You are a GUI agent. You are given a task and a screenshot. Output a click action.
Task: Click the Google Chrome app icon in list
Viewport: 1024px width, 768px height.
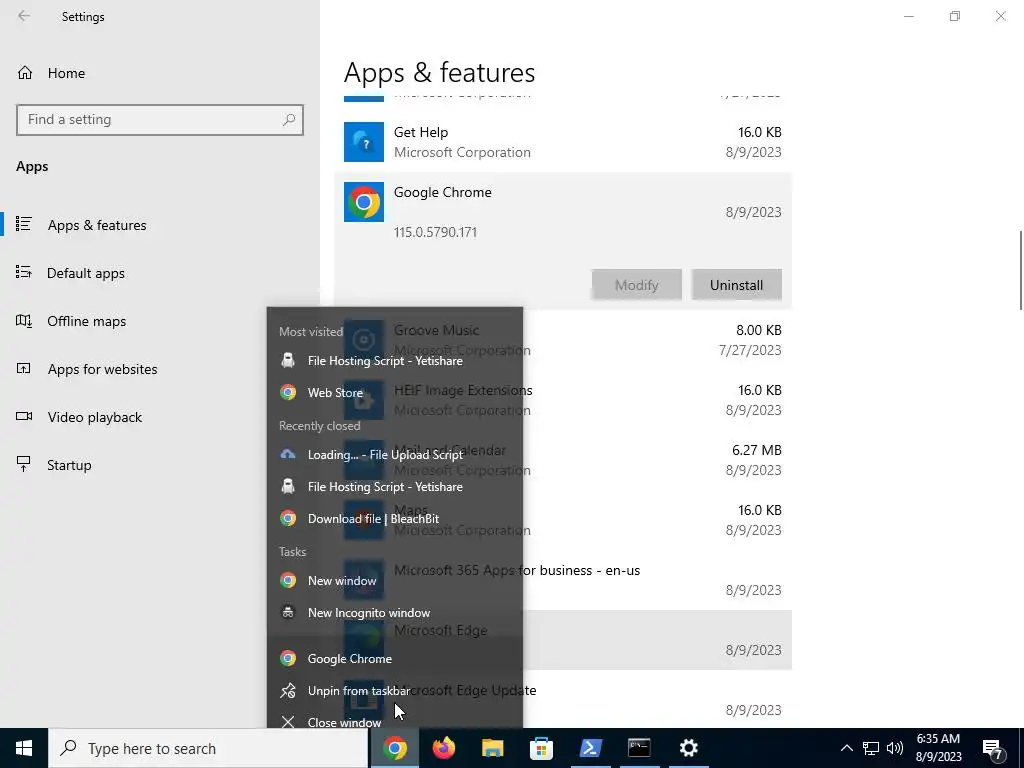[364, 202]
